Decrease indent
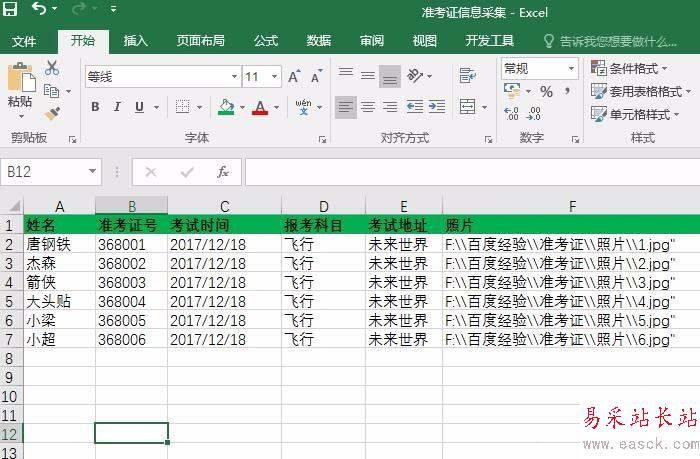 point(414,107)
